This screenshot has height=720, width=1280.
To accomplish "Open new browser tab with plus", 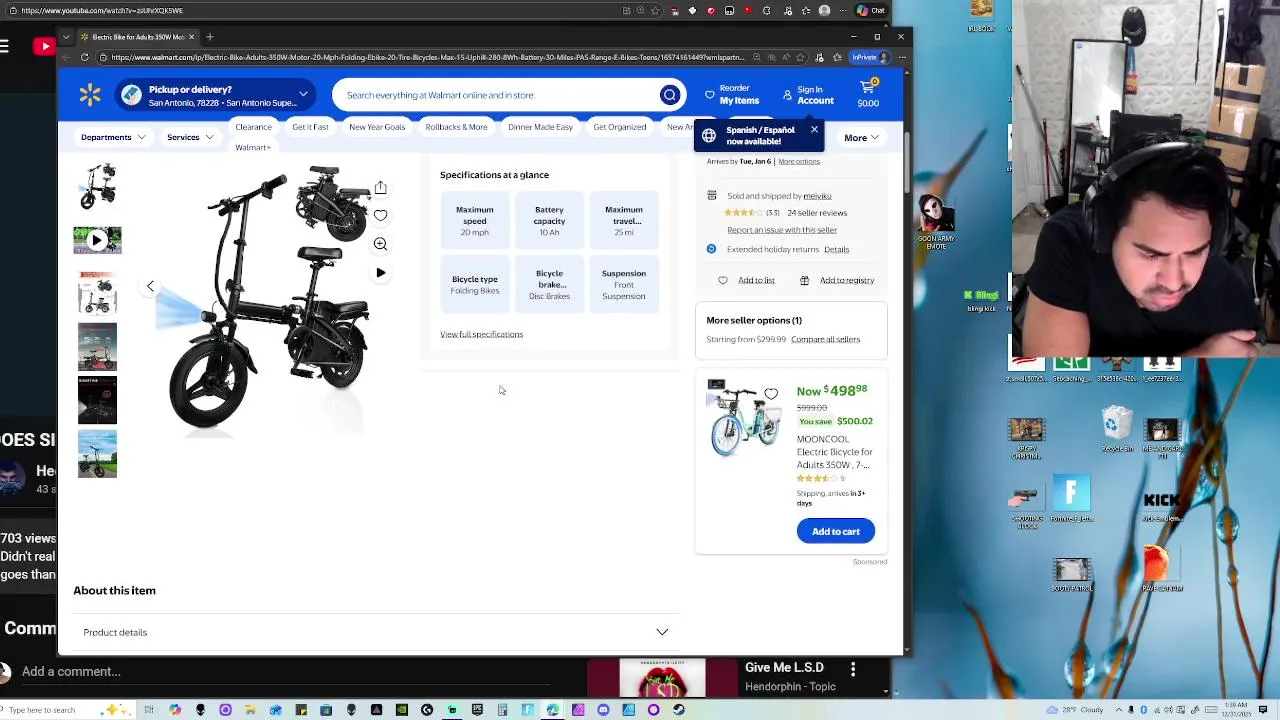I will (x=210, y=37).
